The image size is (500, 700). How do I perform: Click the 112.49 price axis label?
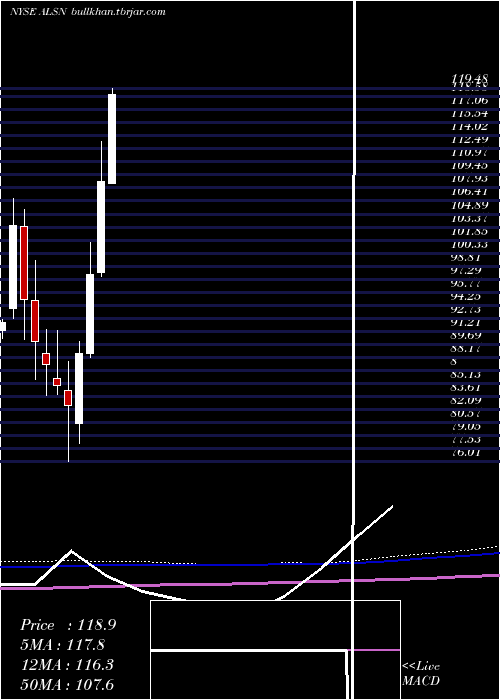coord(470,140)
